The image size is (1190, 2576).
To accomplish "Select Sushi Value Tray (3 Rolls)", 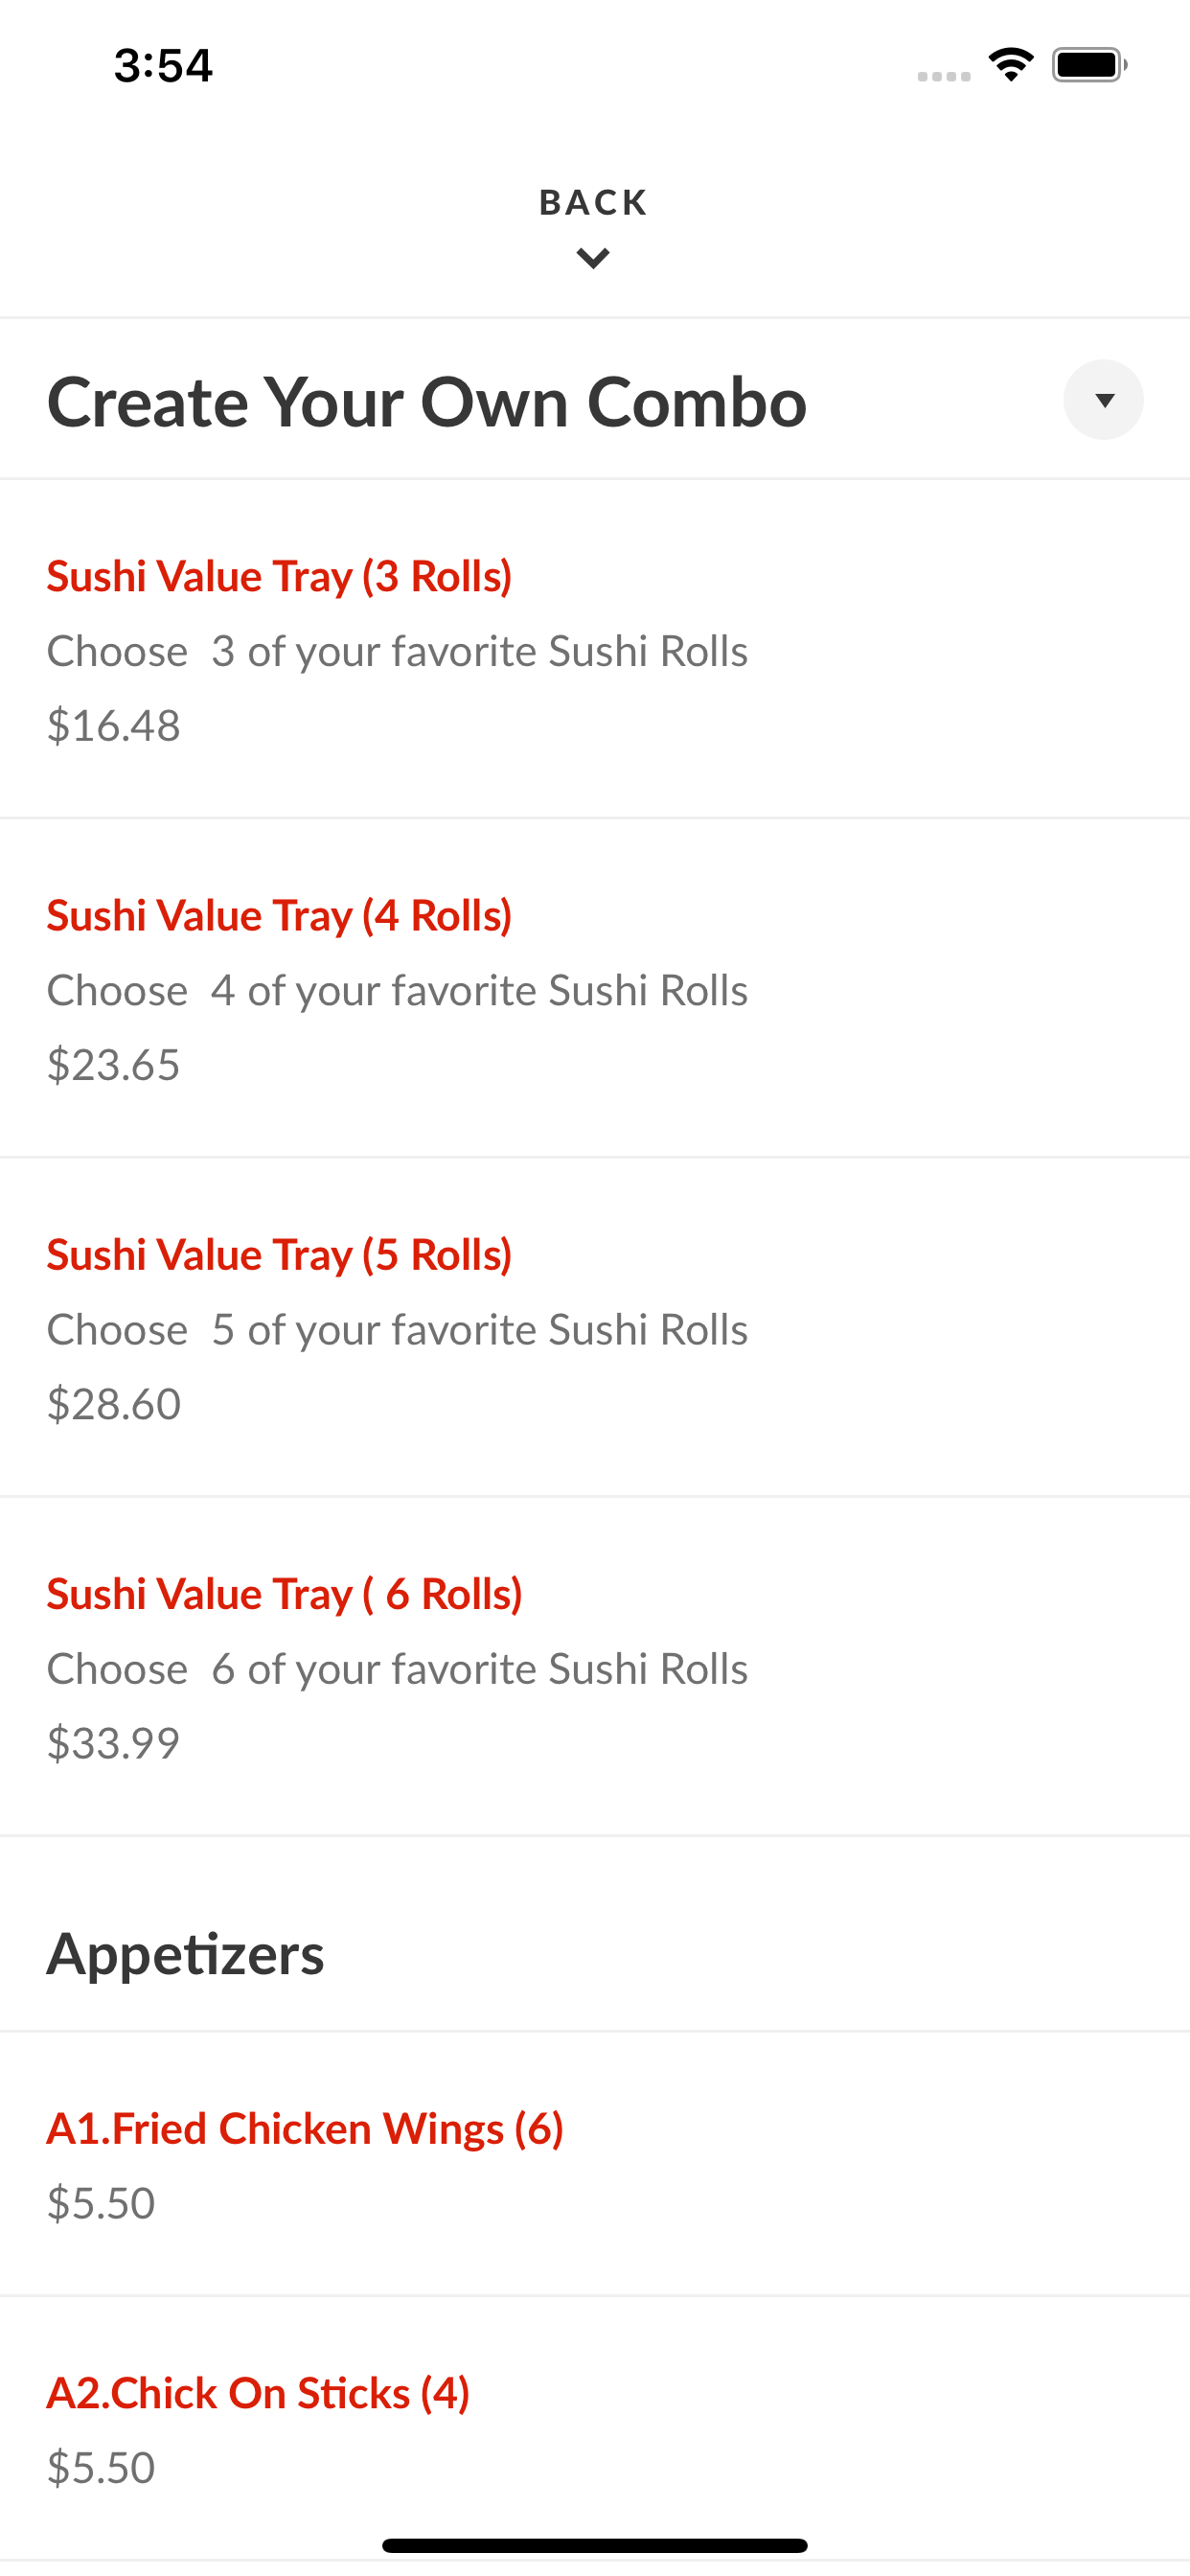I will (x=595, y=649).
